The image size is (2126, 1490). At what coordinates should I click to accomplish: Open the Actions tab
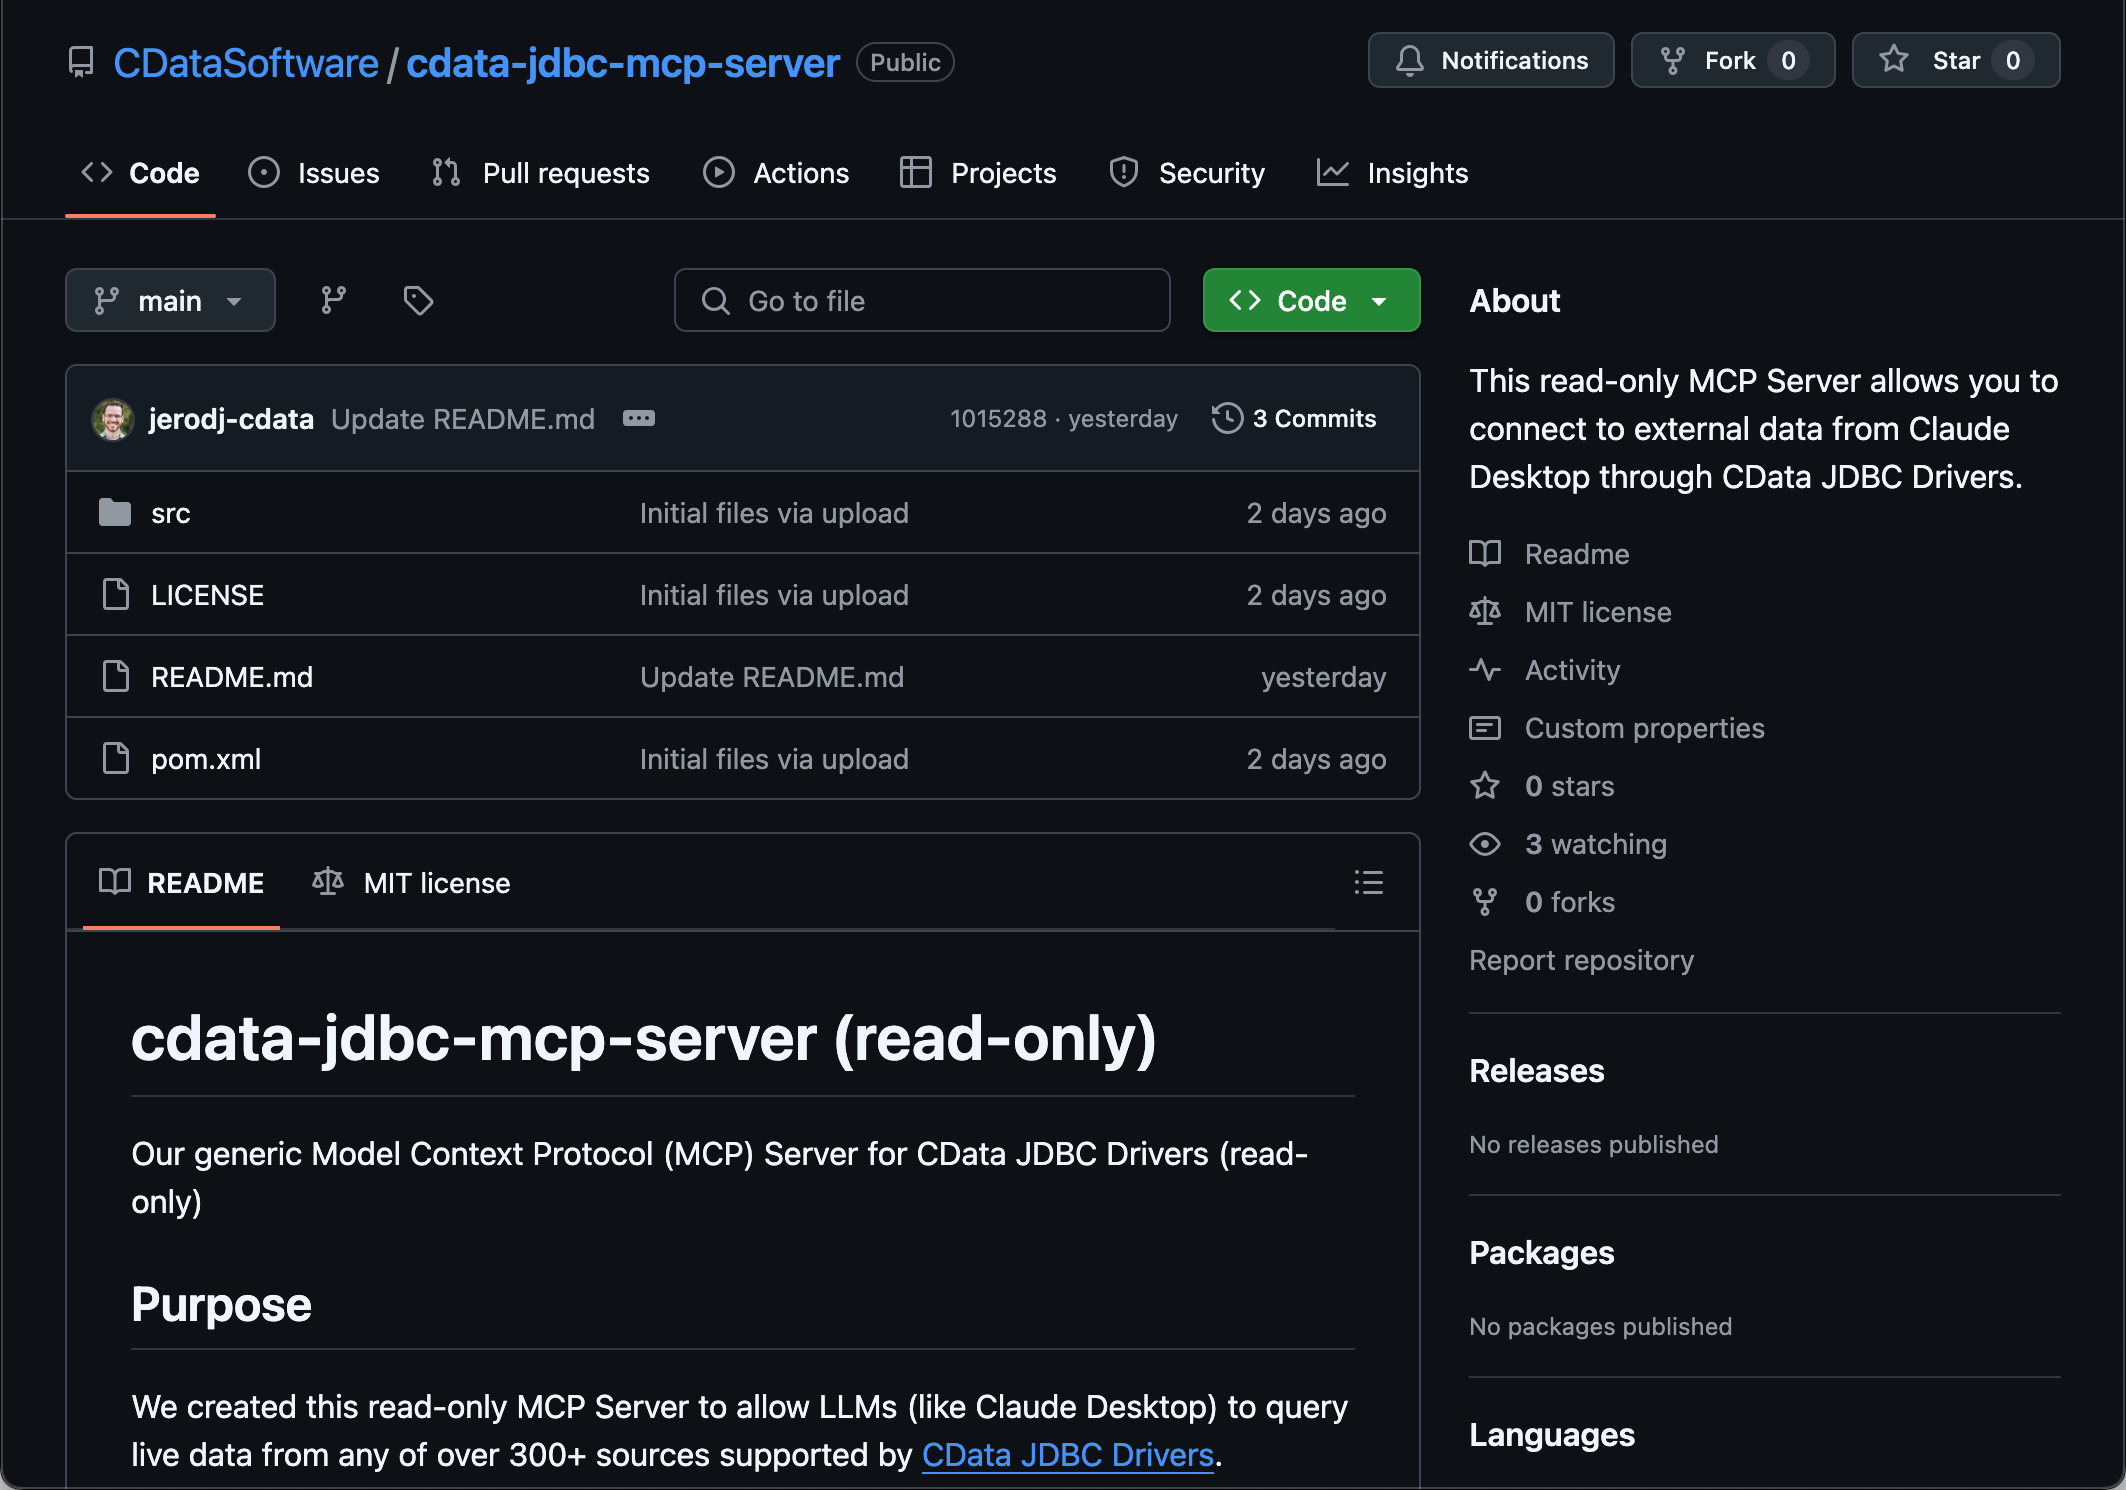[x=776, y=173]
